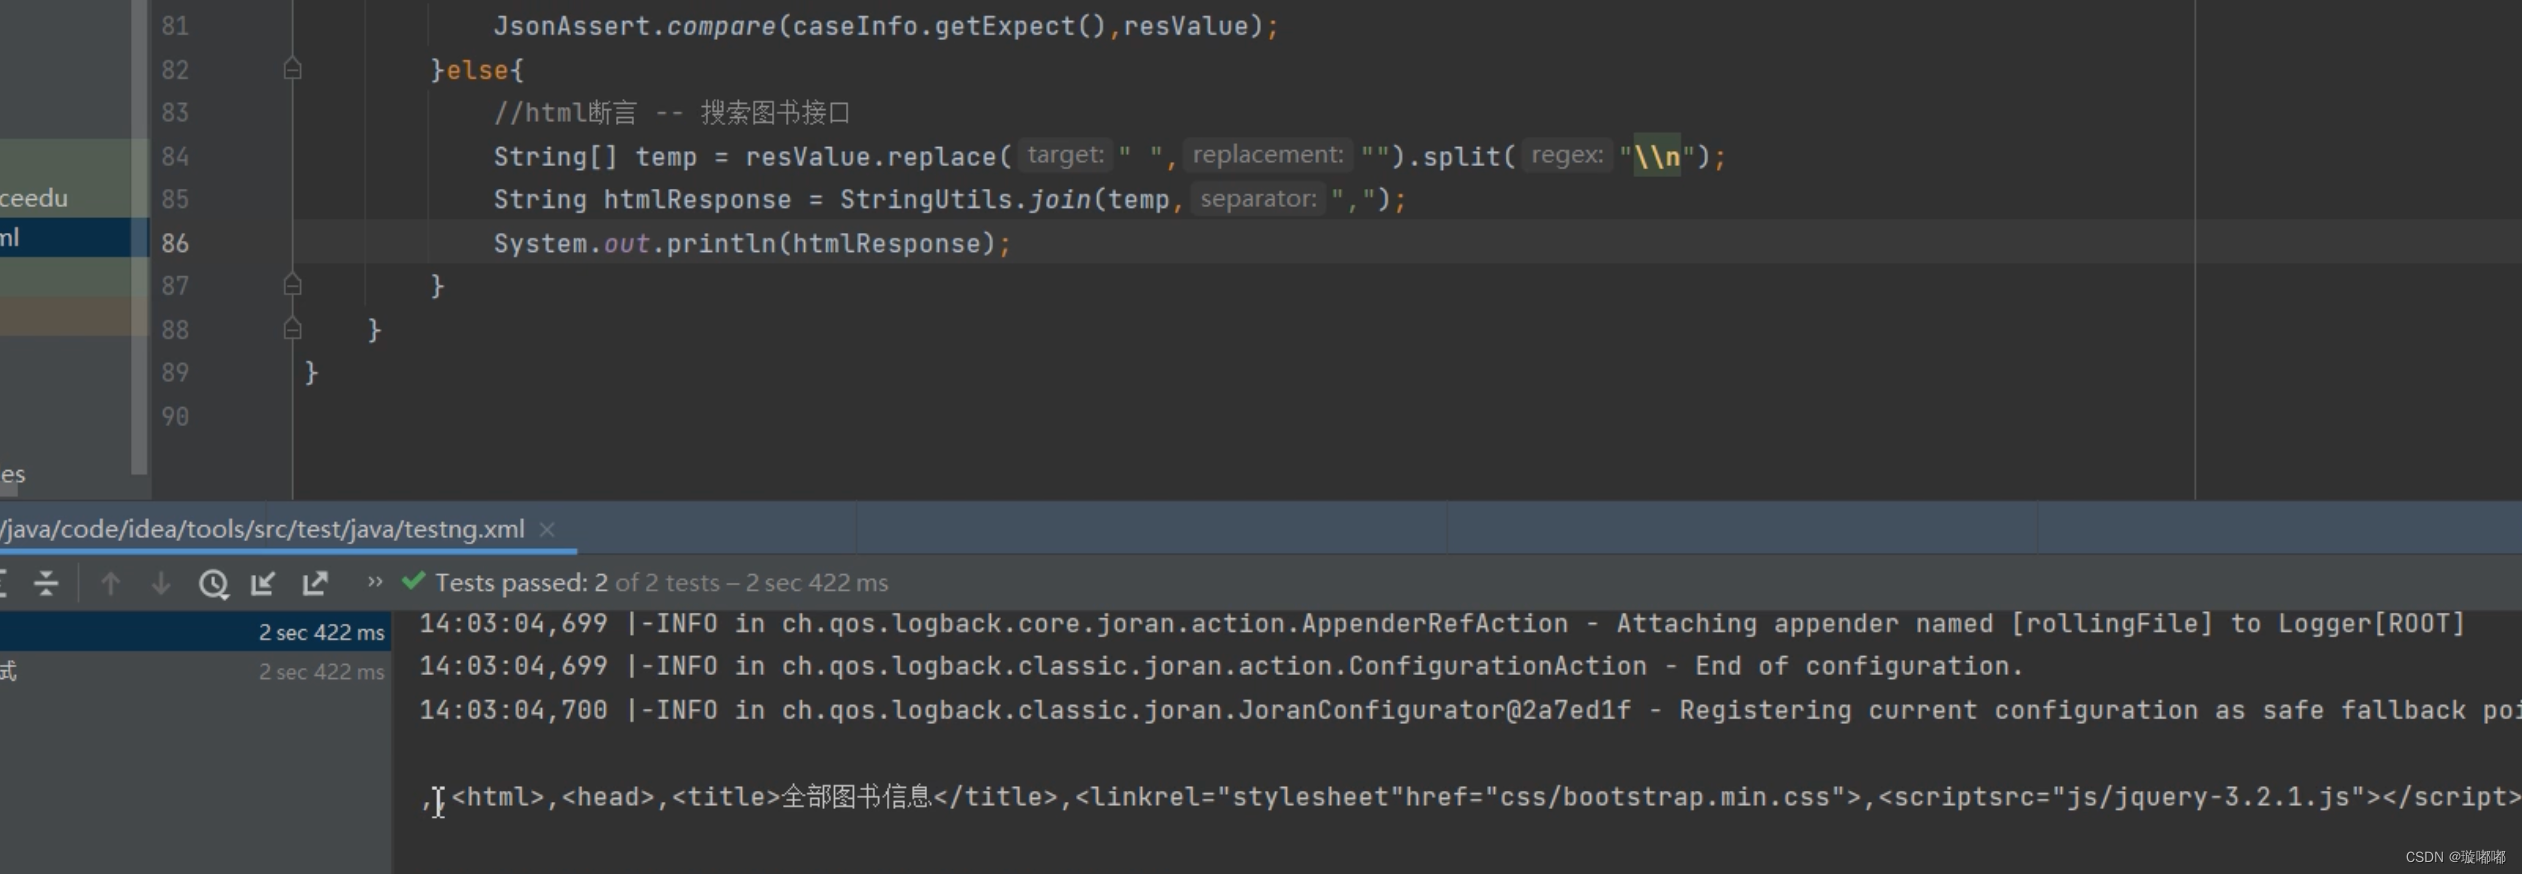Click line number 86 in gutter
The width and height of the screenshot is (2522, 874).
175,243
